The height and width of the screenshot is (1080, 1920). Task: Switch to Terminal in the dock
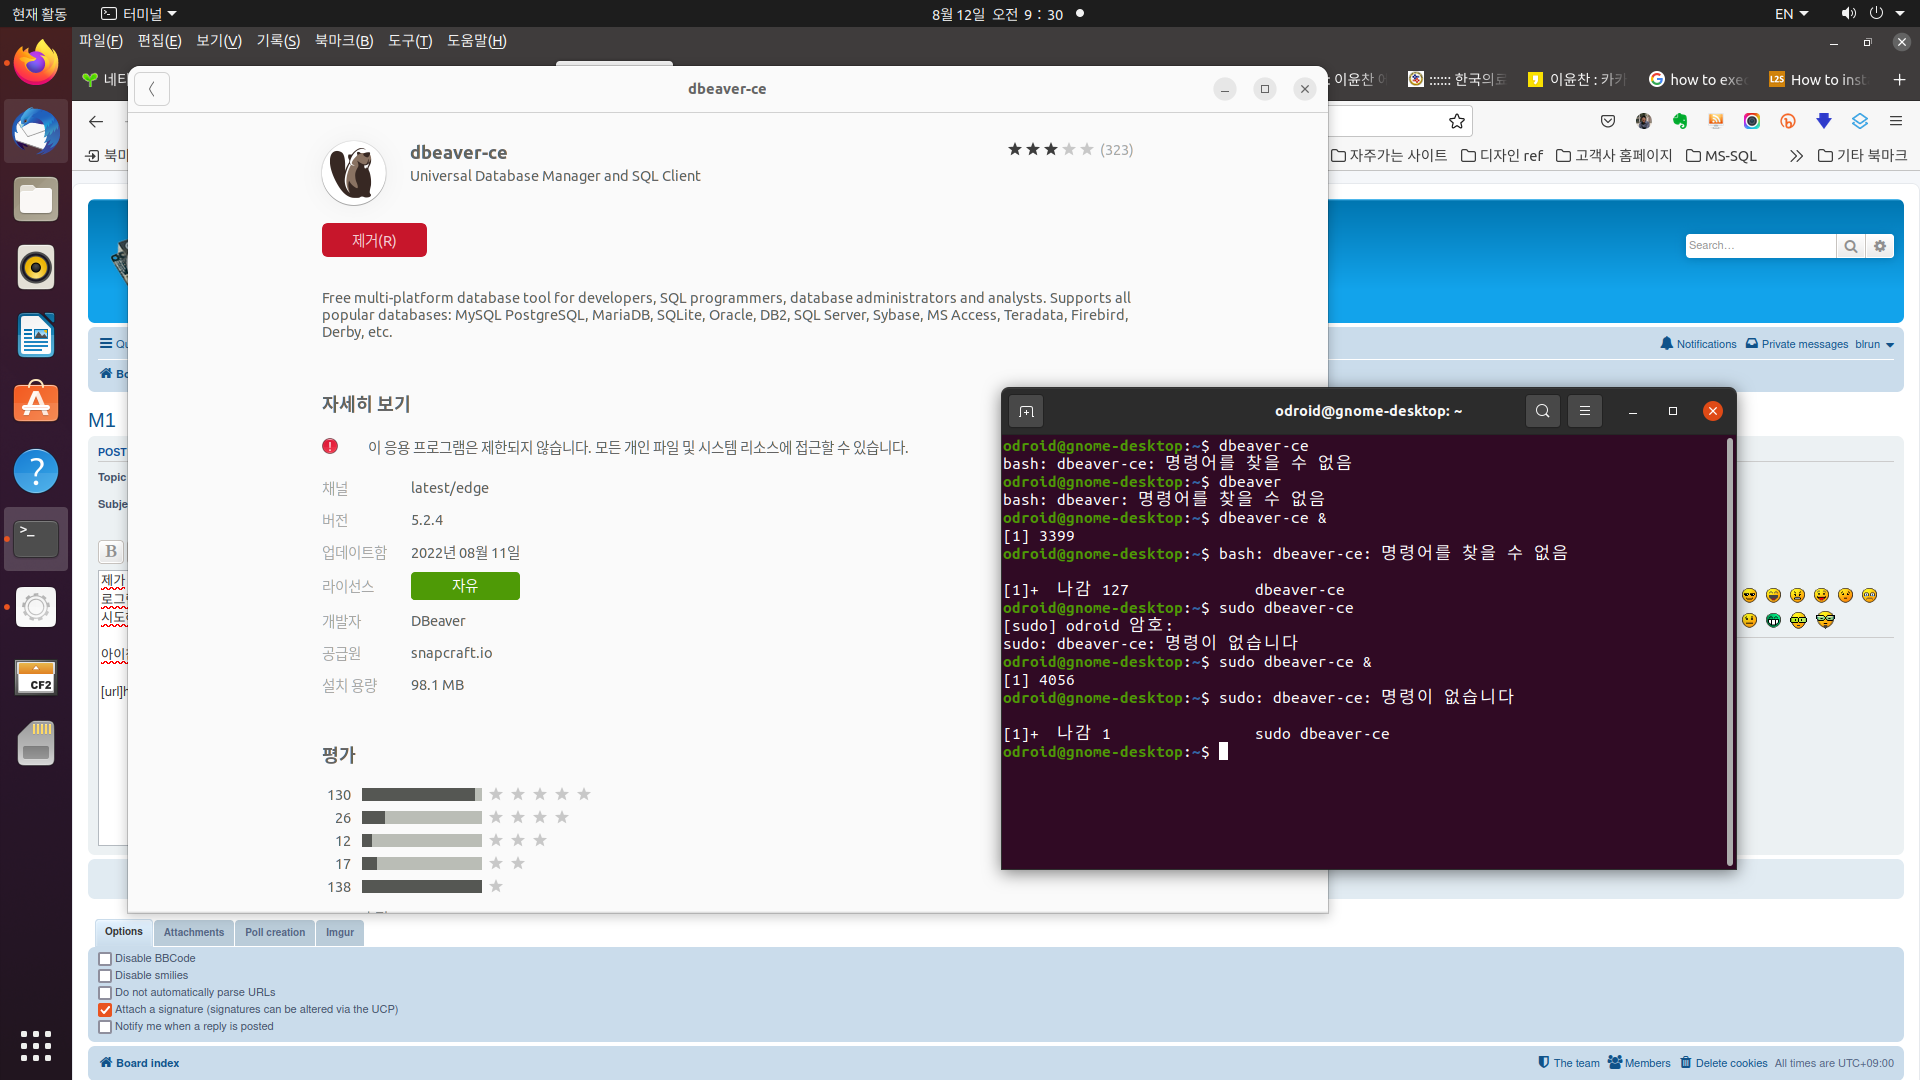click(36, 539)
